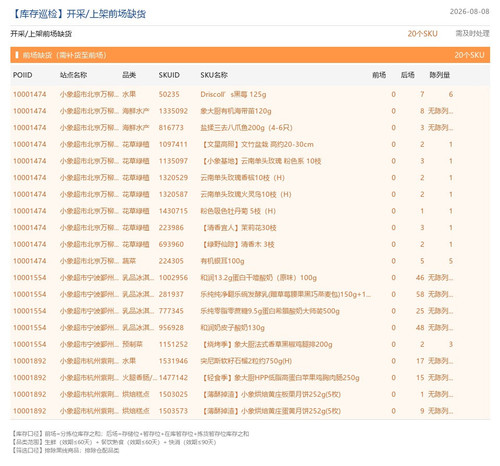Select SKUID 1335092

point(173,111)
